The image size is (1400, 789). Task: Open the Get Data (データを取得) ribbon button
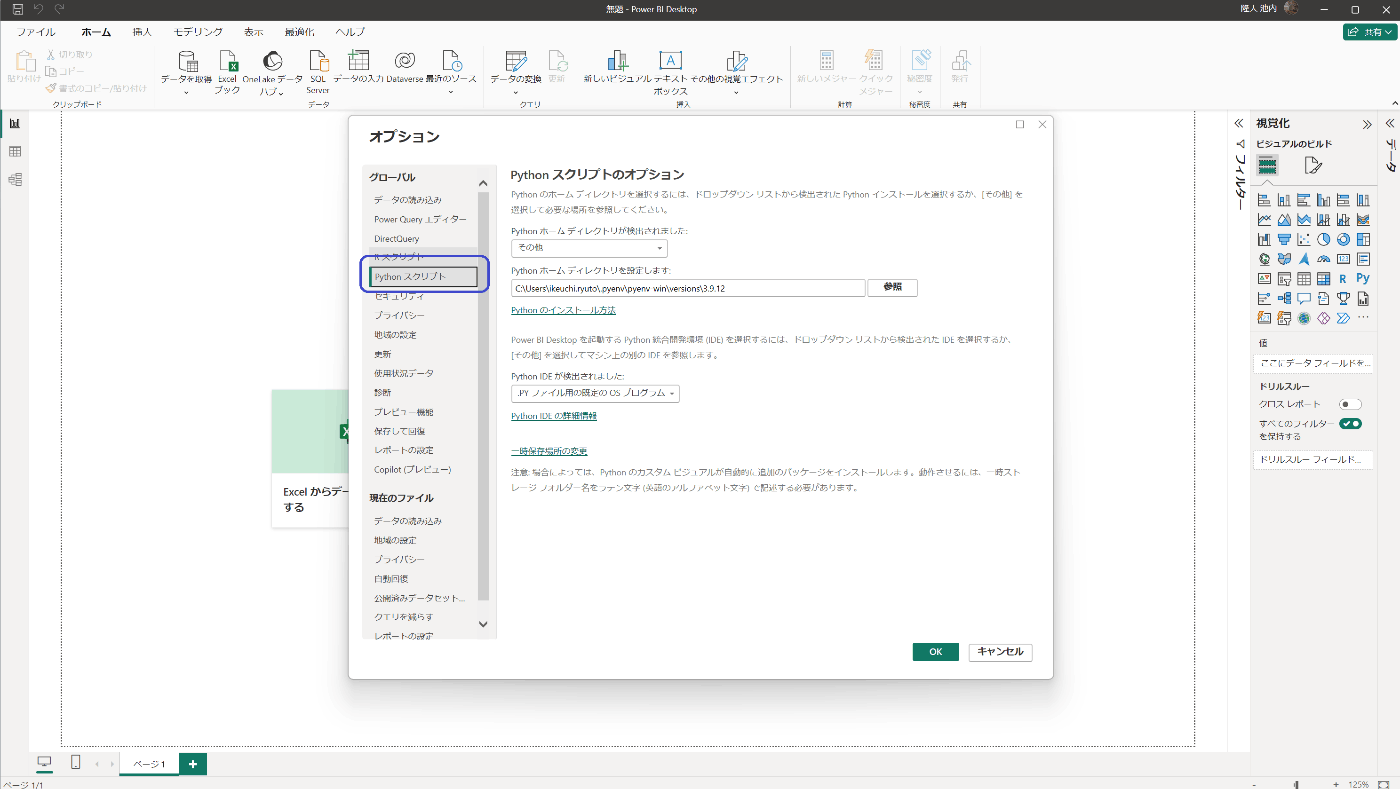(186, 71)
